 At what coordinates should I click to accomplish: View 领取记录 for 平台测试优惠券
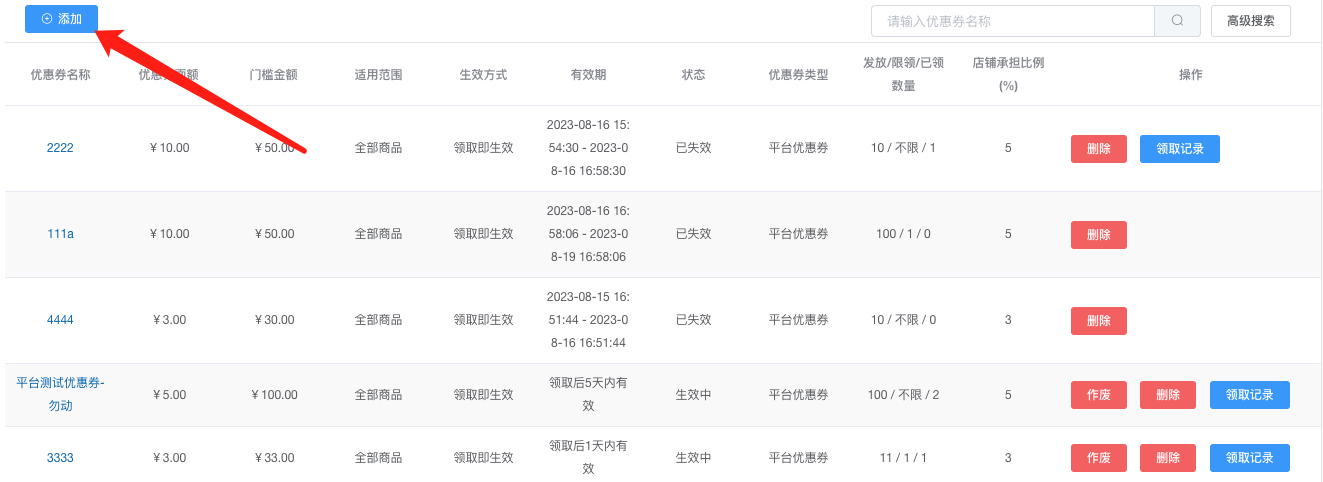[x=1249, y=395]
